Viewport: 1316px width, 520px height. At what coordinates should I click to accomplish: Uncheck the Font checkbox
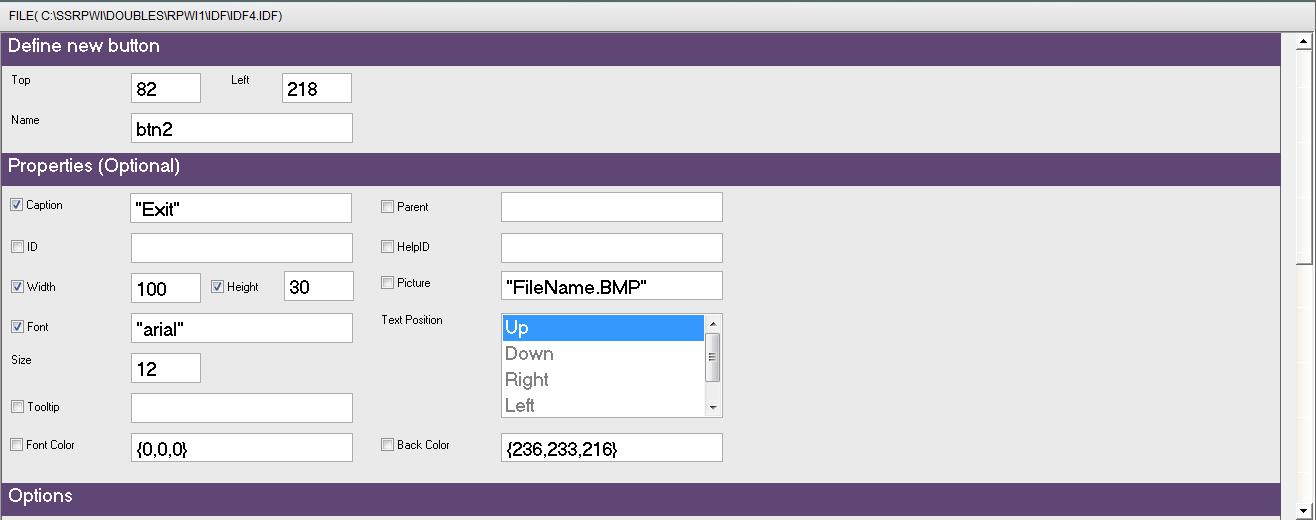coord(17,327)
